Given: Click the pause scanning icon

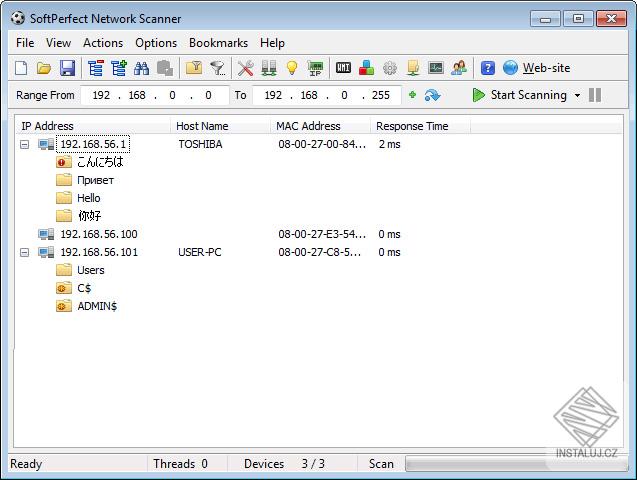Looking at the screenshot, I should pos(595,95).
